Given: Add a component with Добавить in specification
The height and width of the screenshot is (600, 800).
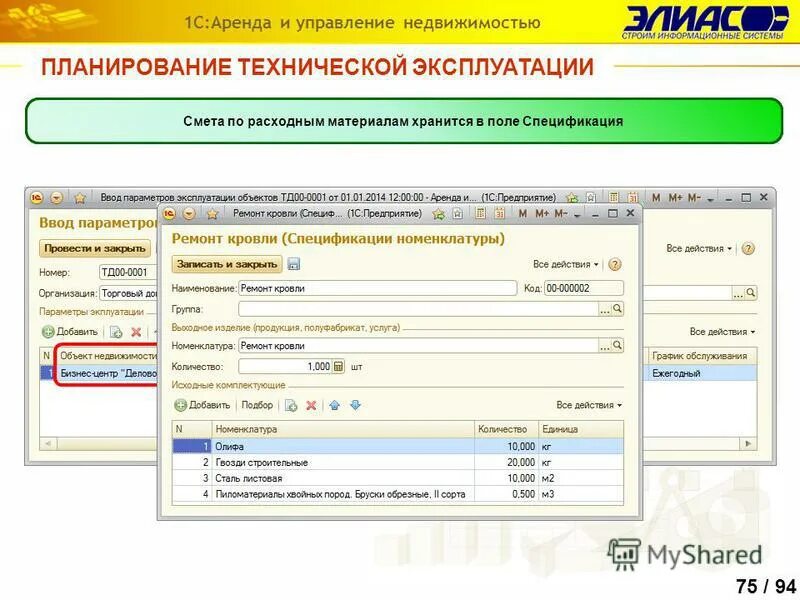Looking at the screenshot, I should (x=203, y=405).
